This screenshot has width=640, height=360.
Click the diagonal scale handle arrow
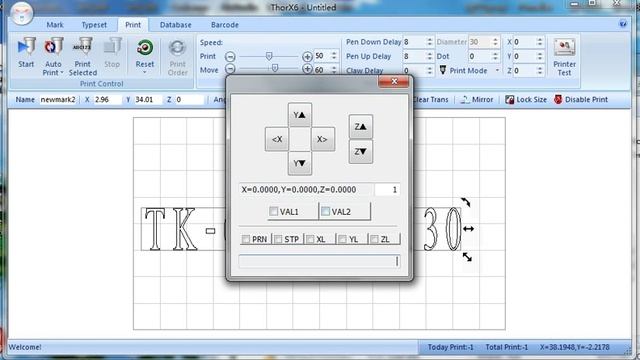click(x=467, y=257)
